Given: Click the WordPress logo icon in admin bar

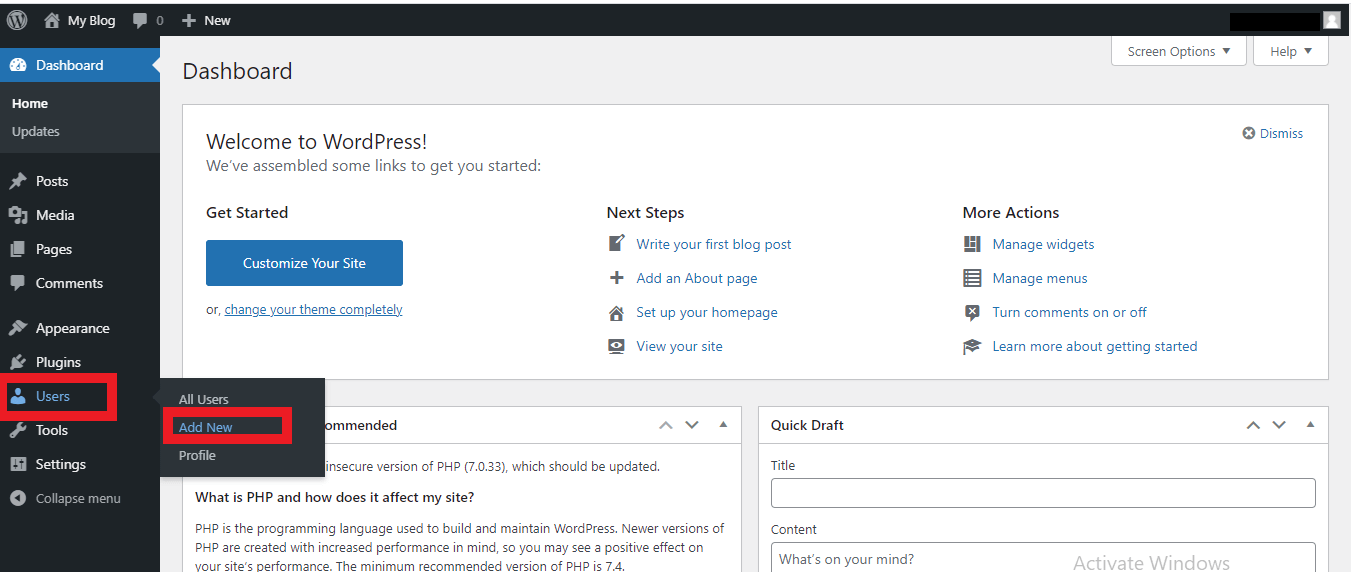Looking at the screenshot, I should (17, 20).
